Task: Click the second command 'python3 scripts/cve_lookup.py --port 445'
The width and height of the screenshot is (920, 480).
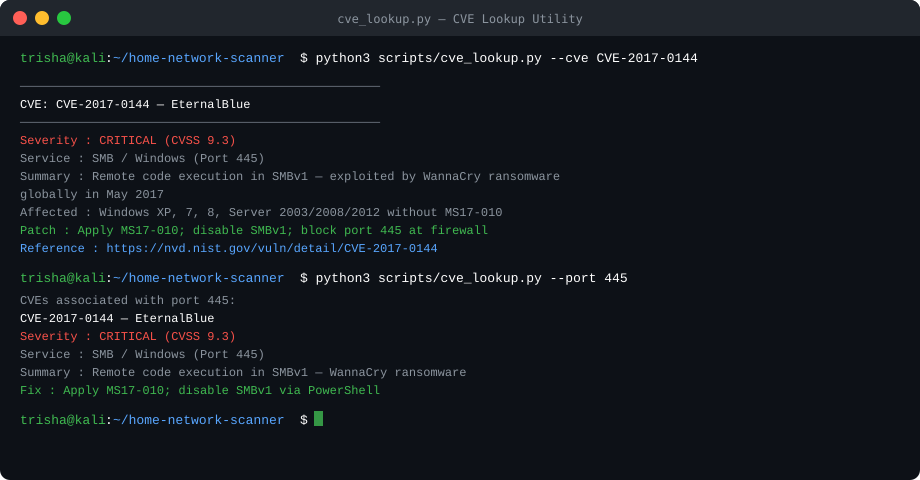Action: [x=472, y=278]
